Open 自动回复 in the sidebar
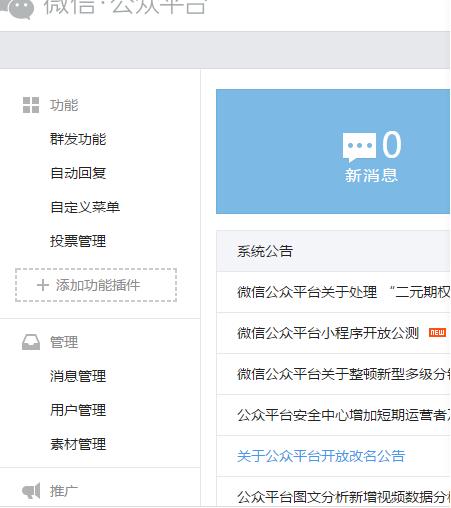 (x=78, y=173)
